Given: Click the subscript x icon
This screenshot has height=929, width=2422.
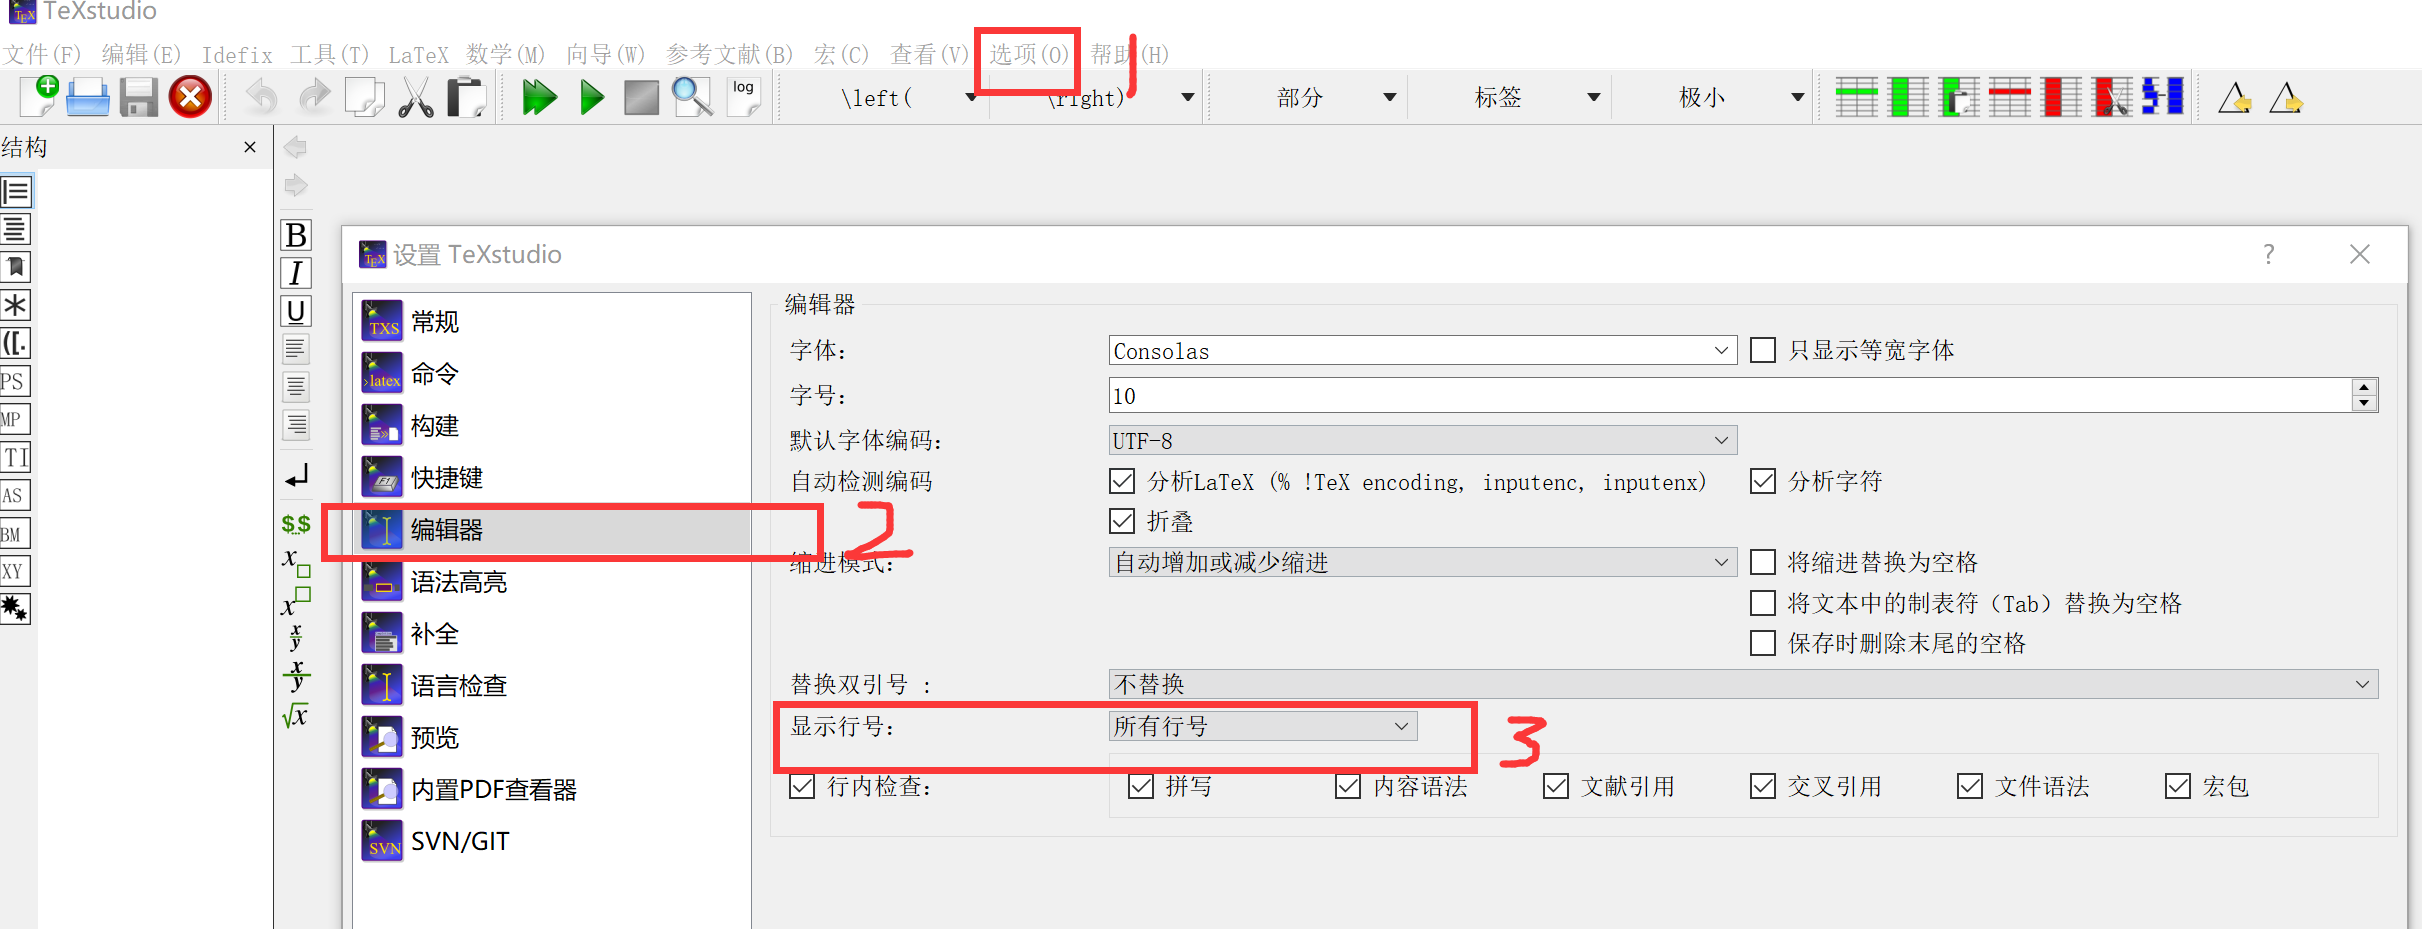Looking at the screenshot, I should (x=296, y=562).
